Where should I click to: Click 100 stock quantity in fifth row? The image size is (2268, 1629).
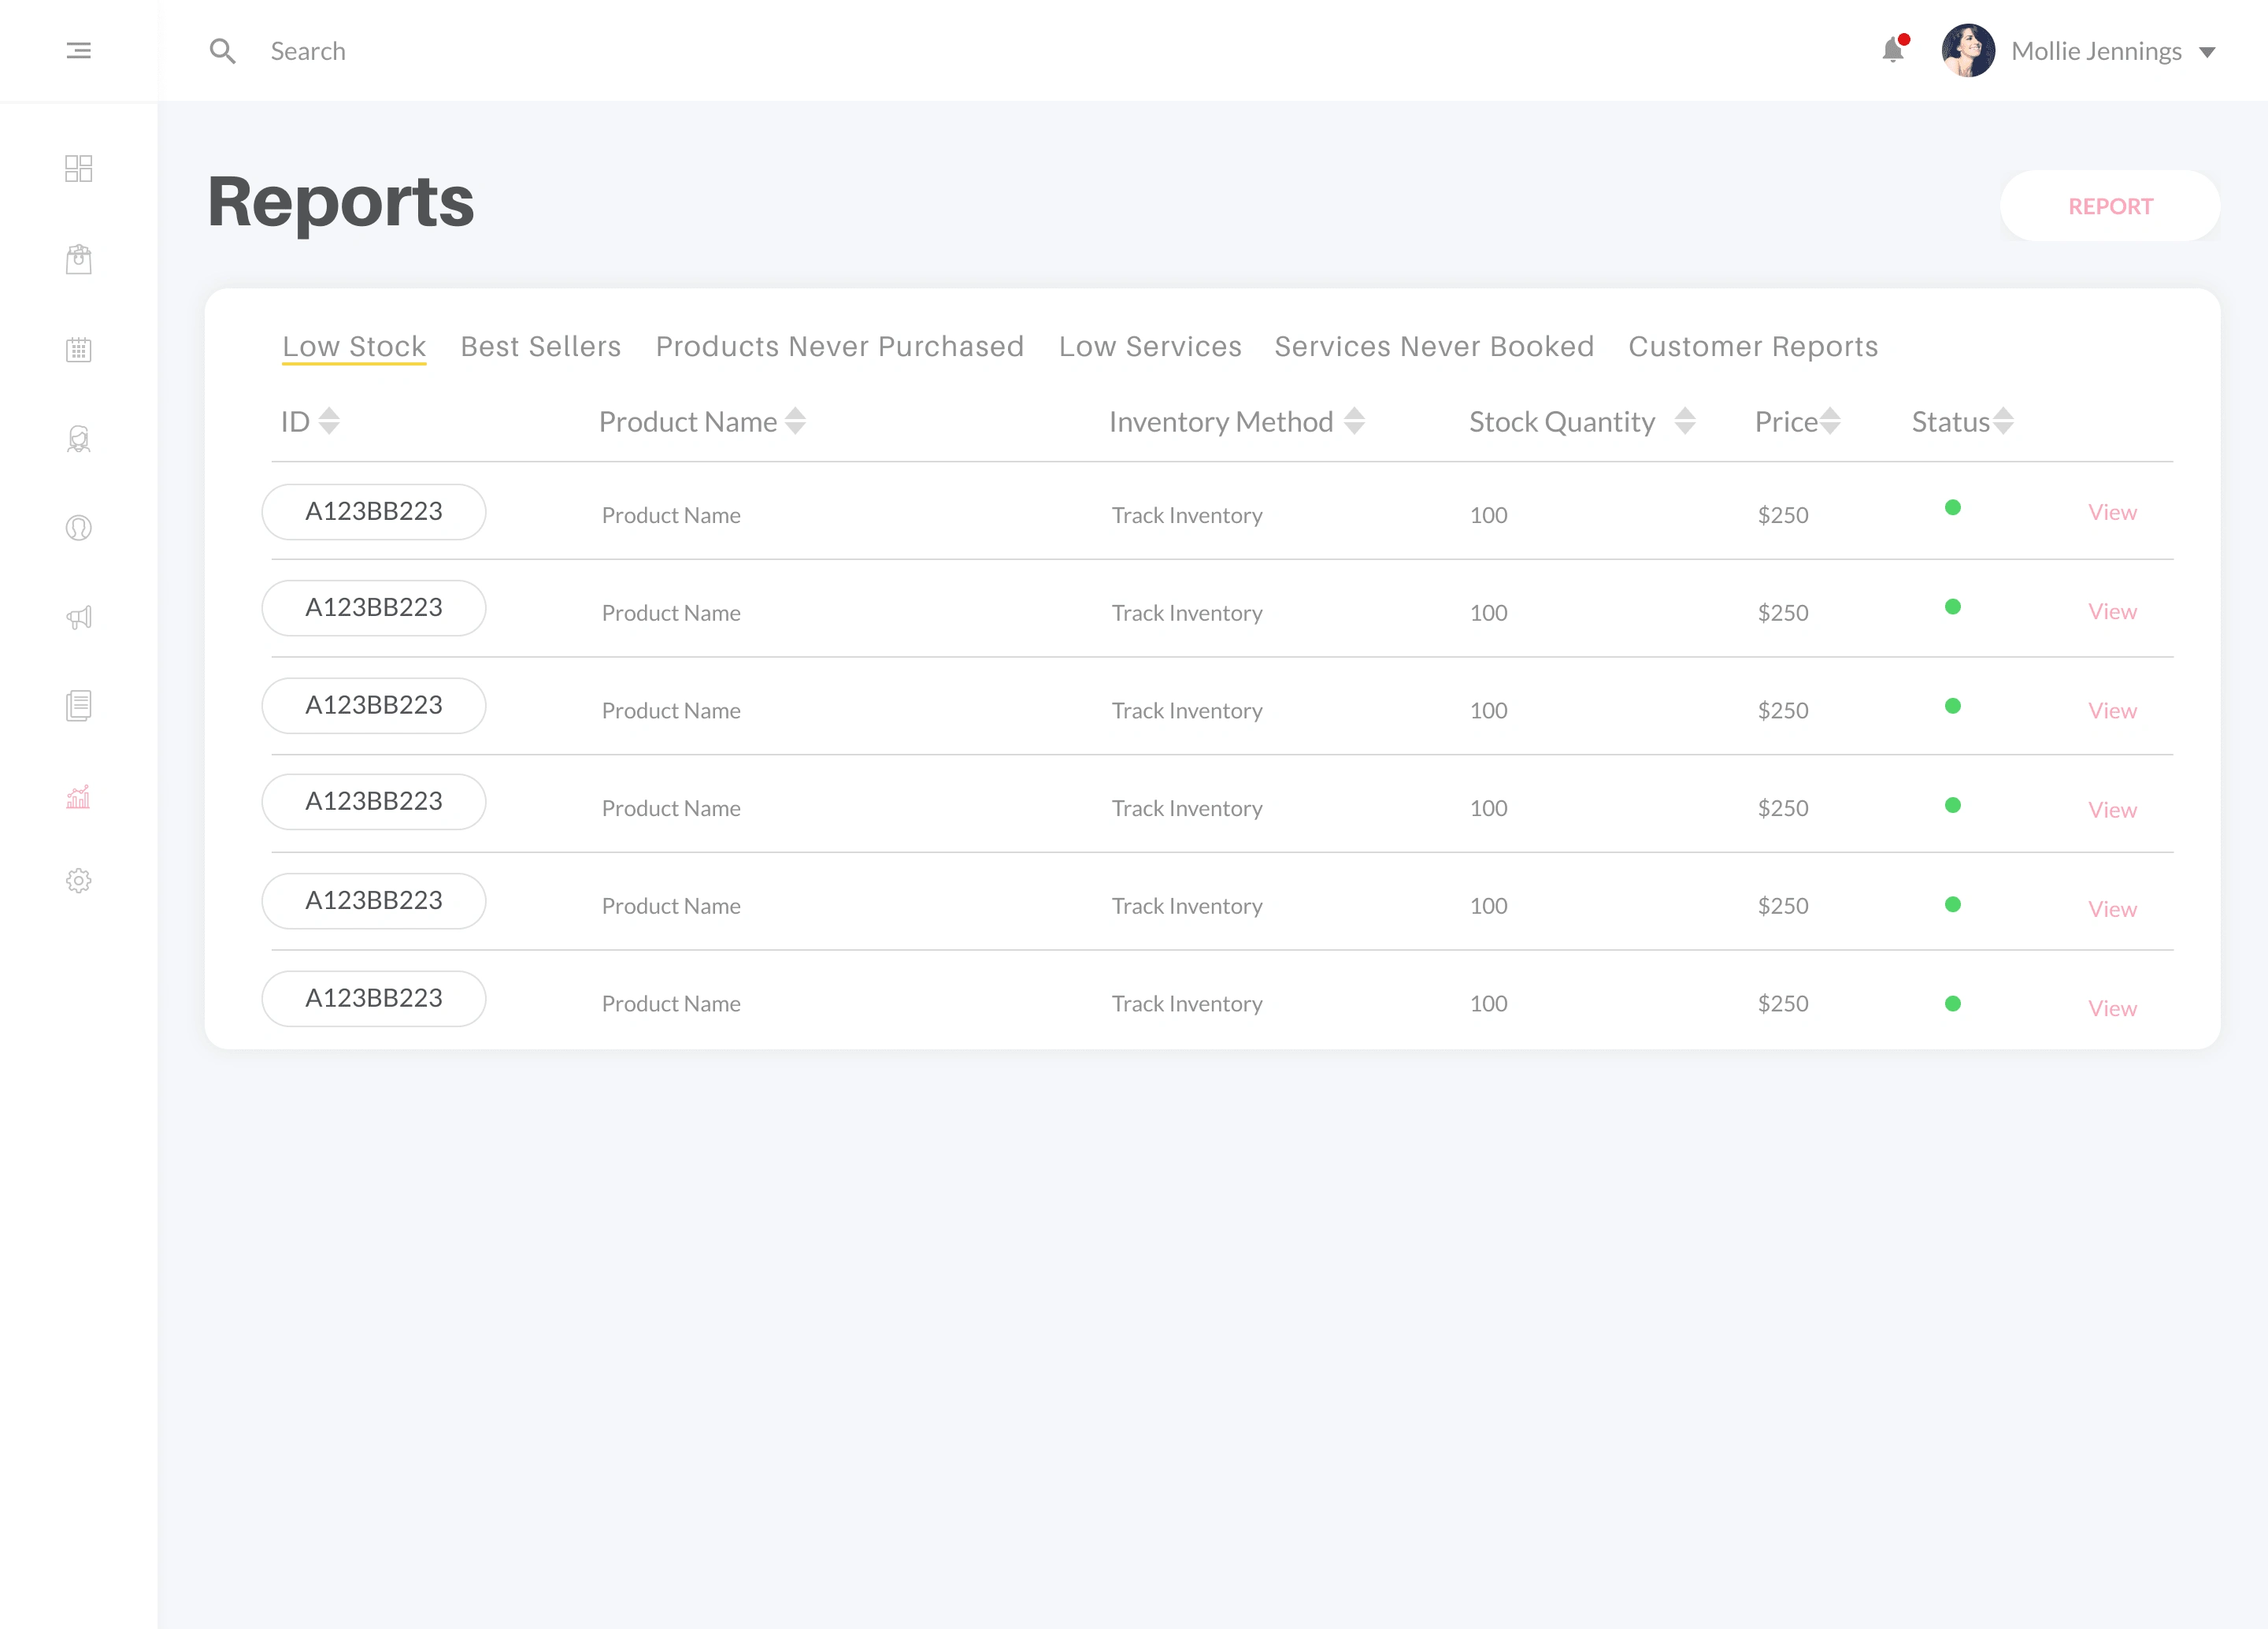(x=1488, y=906)
